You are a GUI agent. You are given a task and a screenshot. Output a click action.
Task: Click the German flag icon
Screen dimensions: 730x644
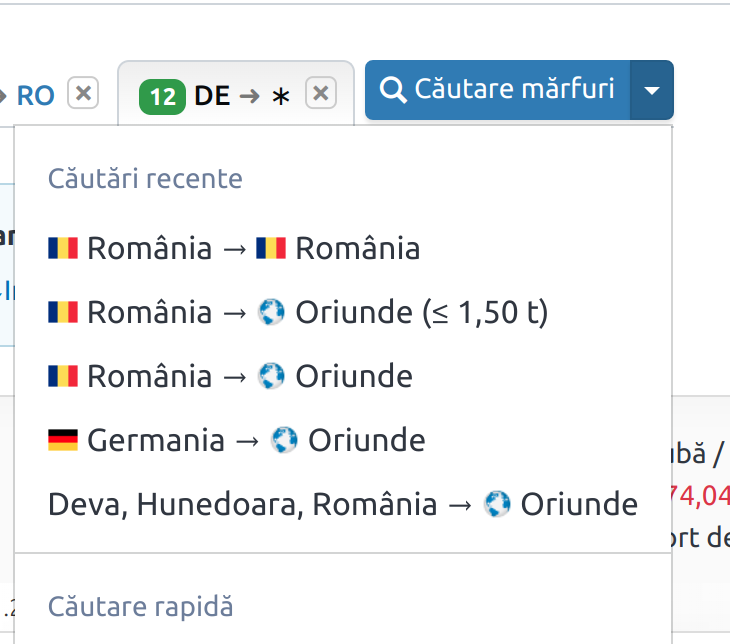[62, 440]
